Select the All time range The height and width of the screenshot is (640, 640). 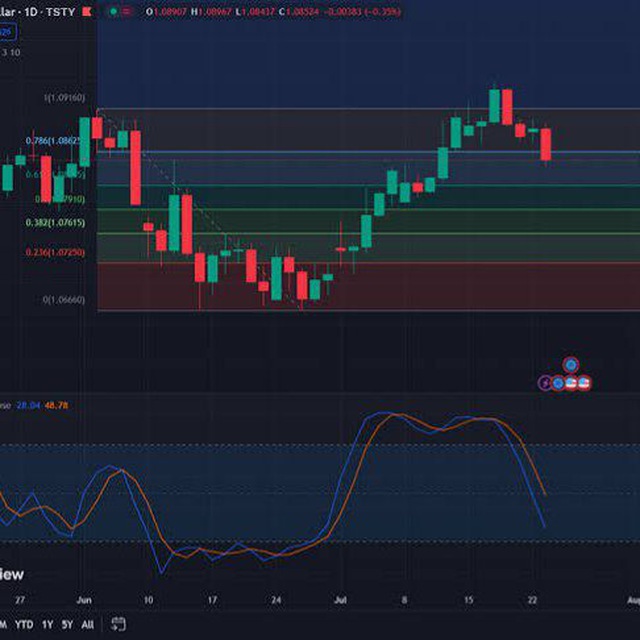point(87,624)
